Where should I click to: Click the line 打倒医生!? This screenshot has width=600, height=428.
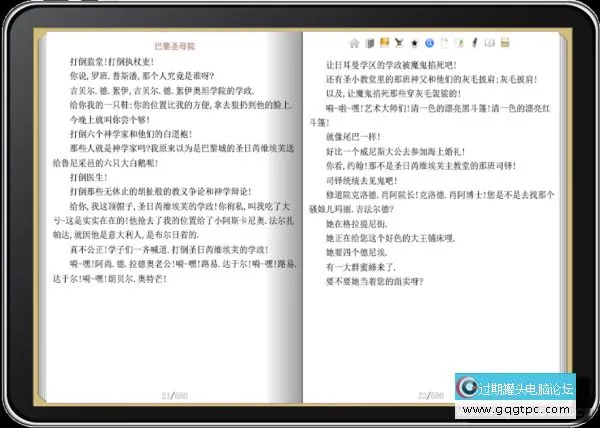point(88,177)
